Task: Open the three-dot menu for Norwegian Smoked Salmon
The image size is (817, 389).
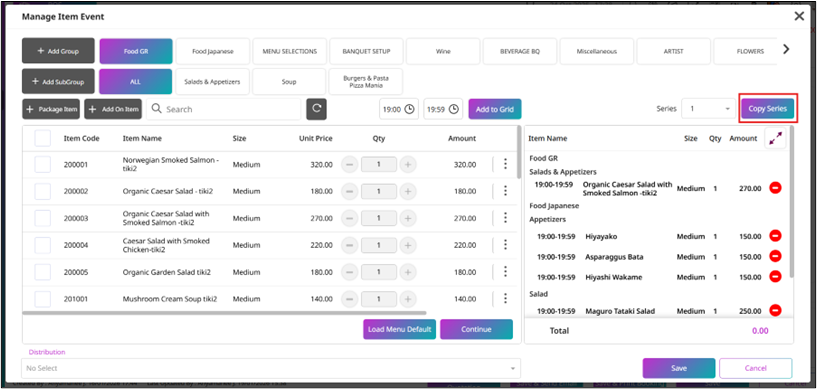Action: [x=504, y=164]
